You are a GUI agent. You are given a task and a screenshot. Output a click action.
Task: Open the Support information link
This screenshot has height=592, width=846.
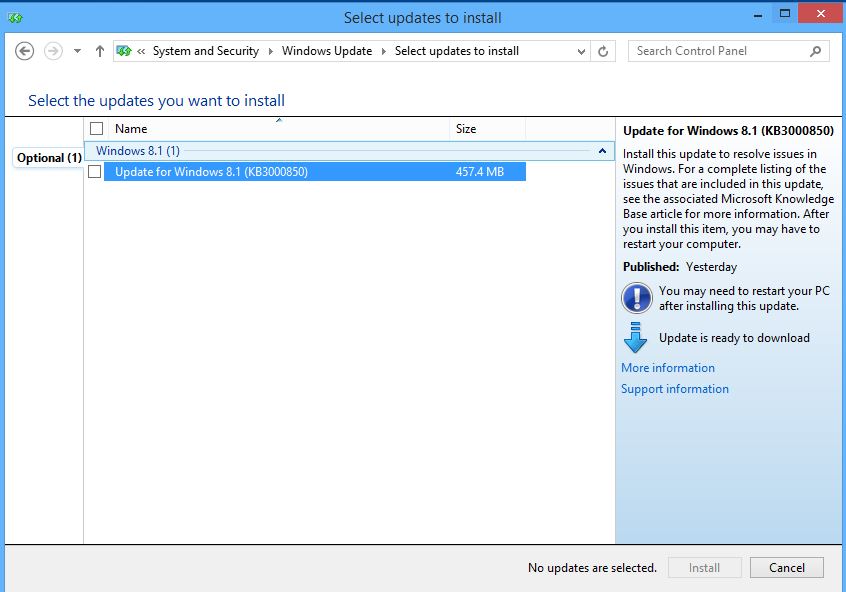675,389
